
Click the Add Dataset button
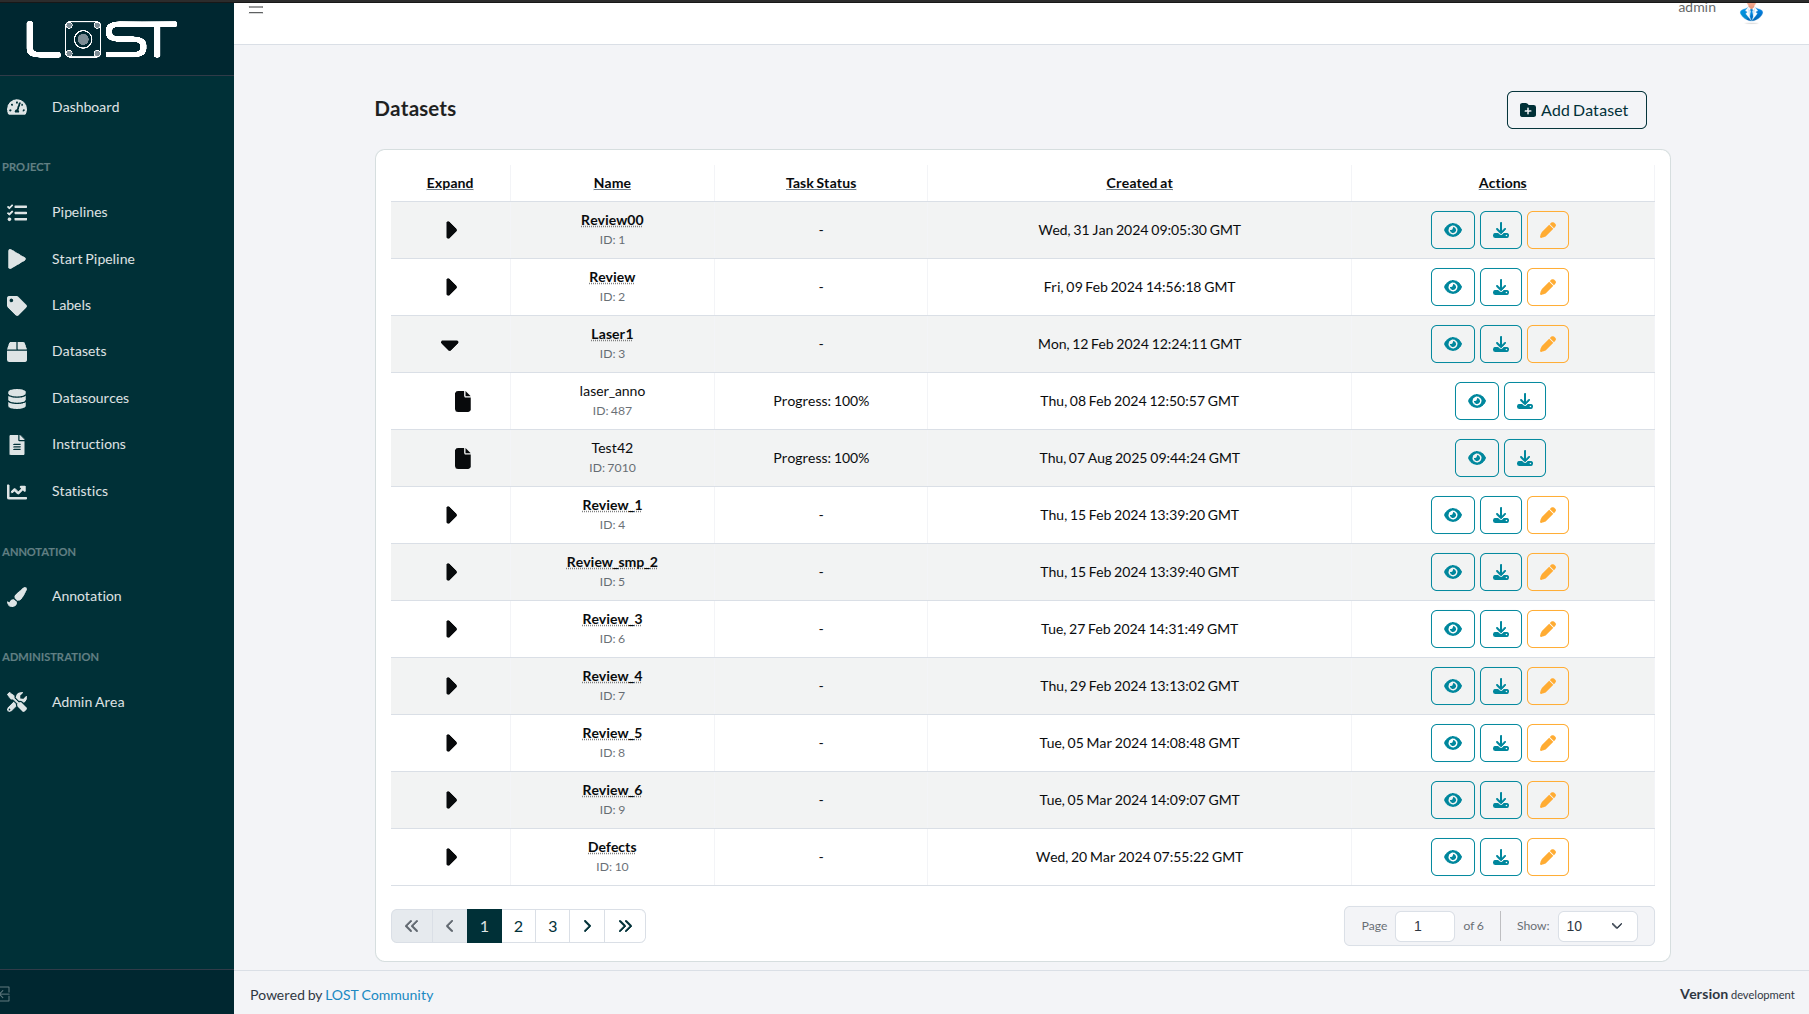tap(1575, 110)
